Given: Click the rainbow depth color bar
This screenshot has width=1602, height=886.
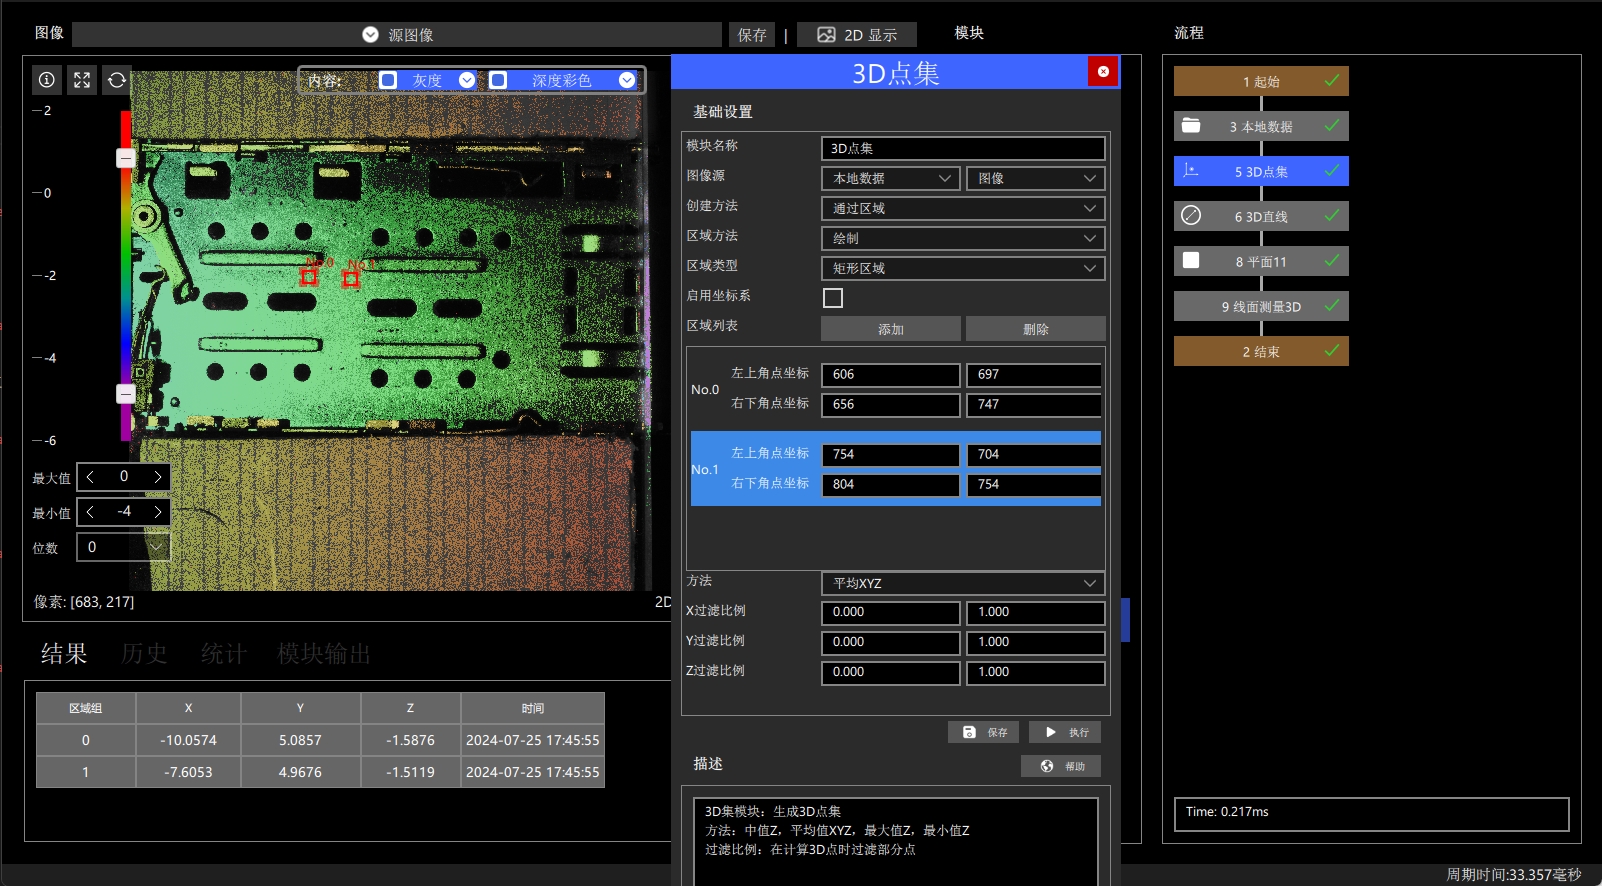Looking at the screenshot, I should [x=126, y=276].
